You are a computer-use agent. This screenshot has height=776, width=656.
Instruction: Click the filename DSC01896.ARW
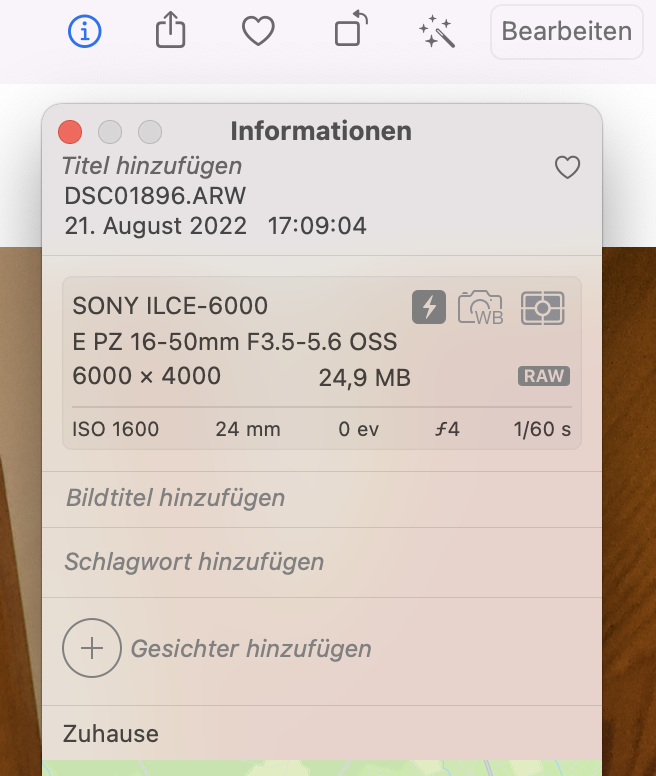pyautogui.click(x=155, y=196)
